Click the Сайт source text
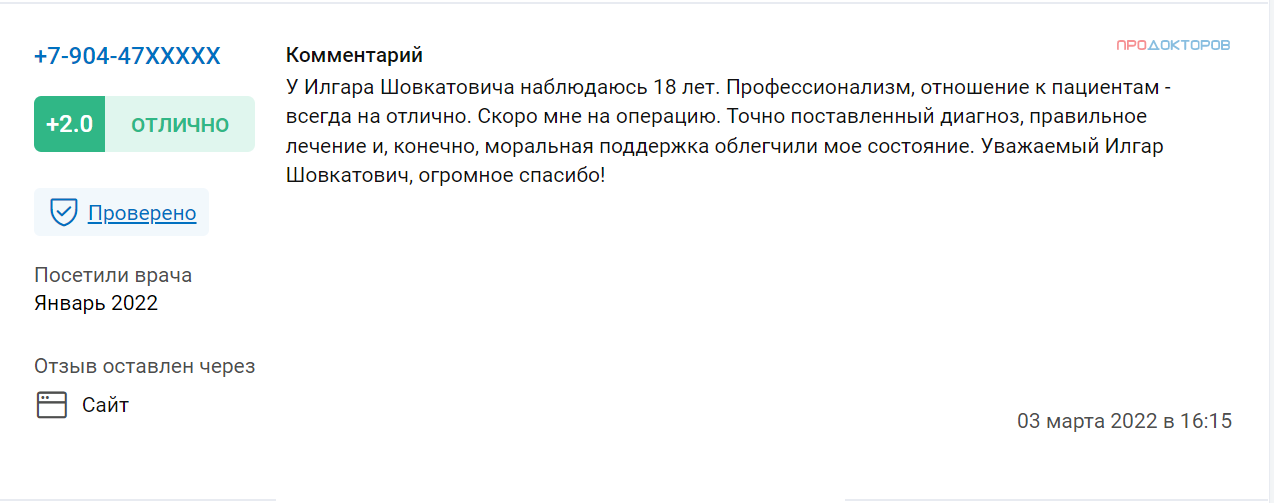1274x503 pixels. 106,405
